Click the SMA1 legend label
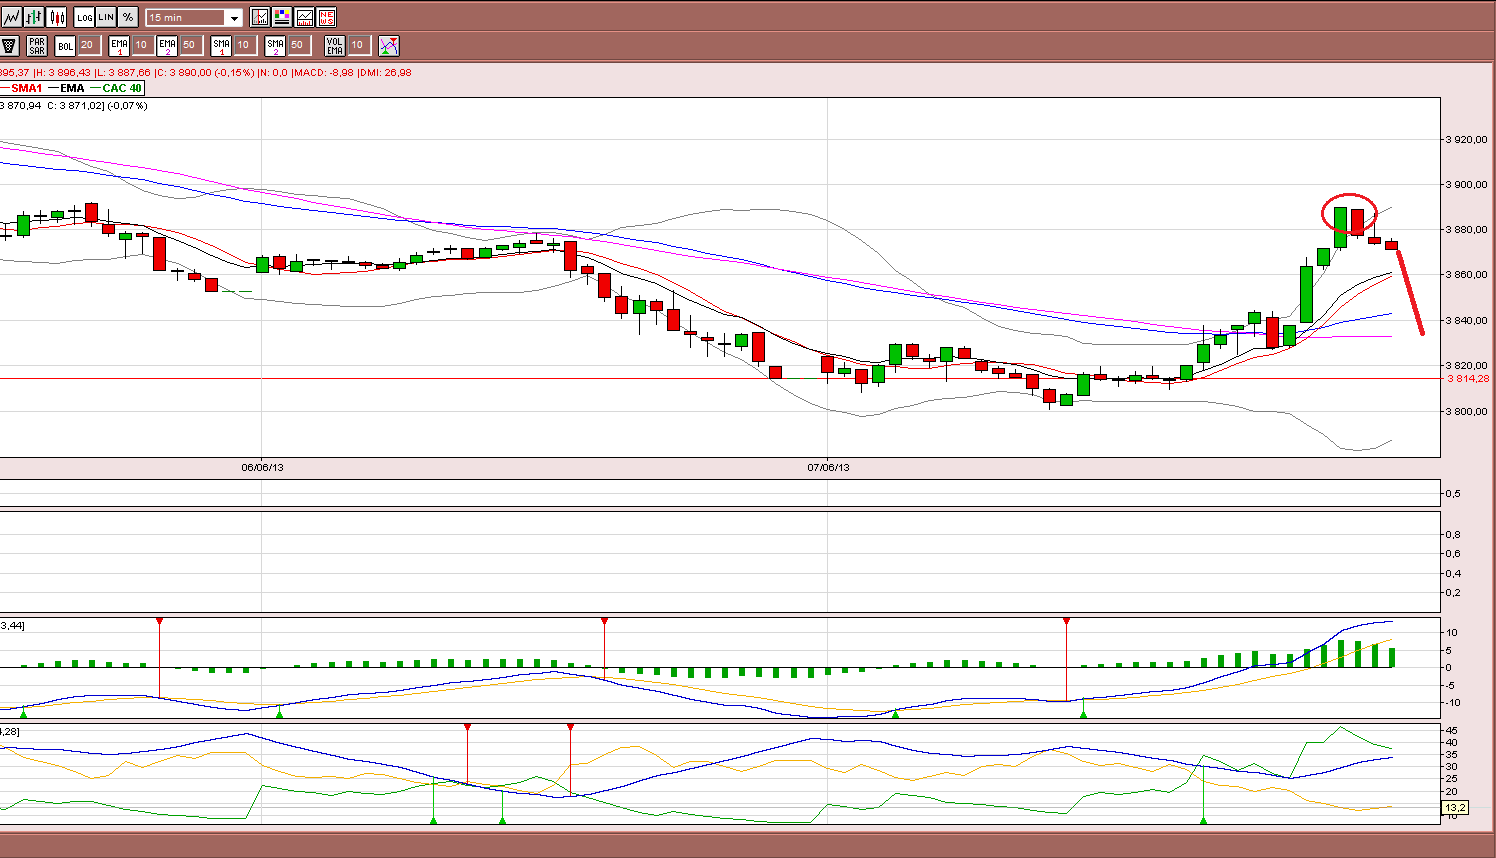Screen dimensions: 1496x858 click(x=27, y=88)
